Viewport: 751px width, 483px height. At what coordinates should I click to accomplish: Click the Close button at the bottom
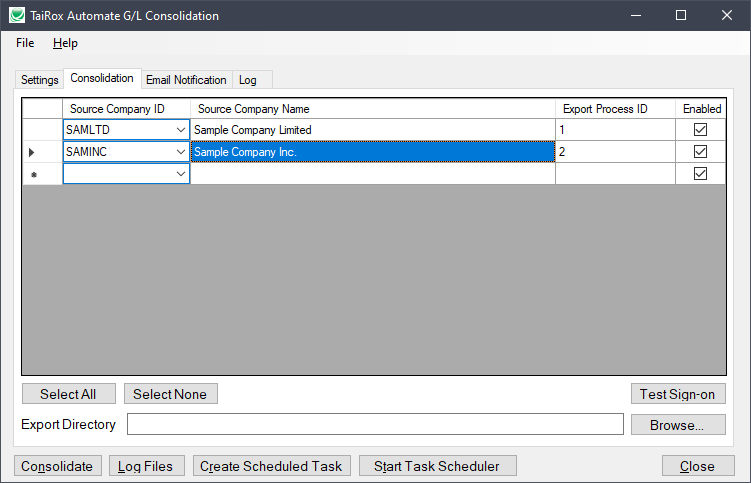coord(698,466)
